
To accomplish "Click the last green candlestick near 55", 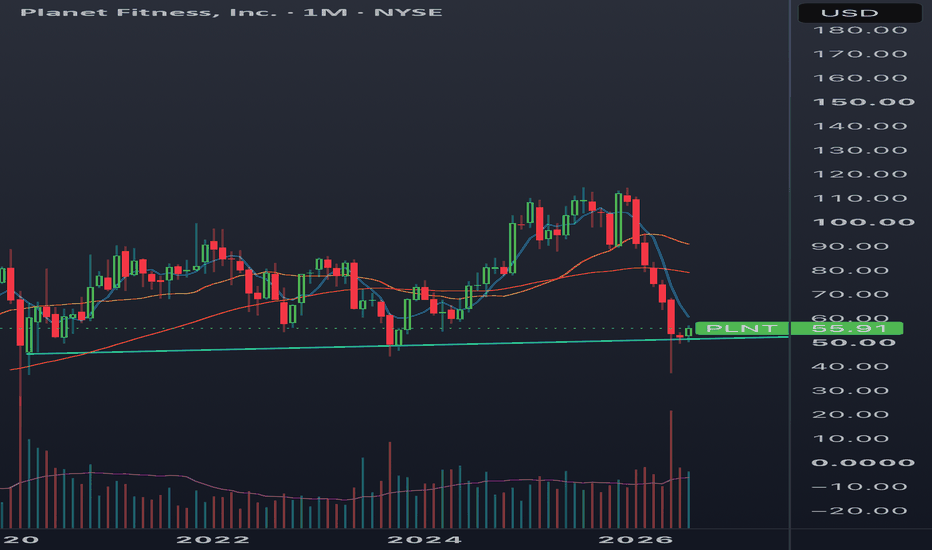I will pyautogui.click(x=689, y=332).
